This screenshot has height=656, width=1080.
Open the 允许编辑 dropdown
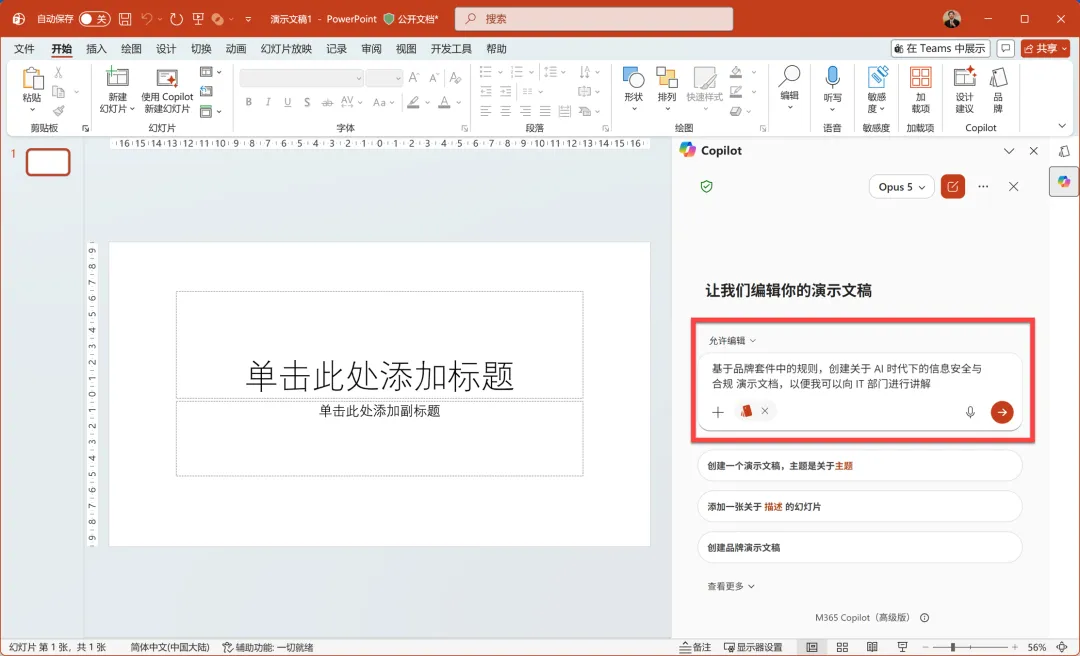(732, 340)
